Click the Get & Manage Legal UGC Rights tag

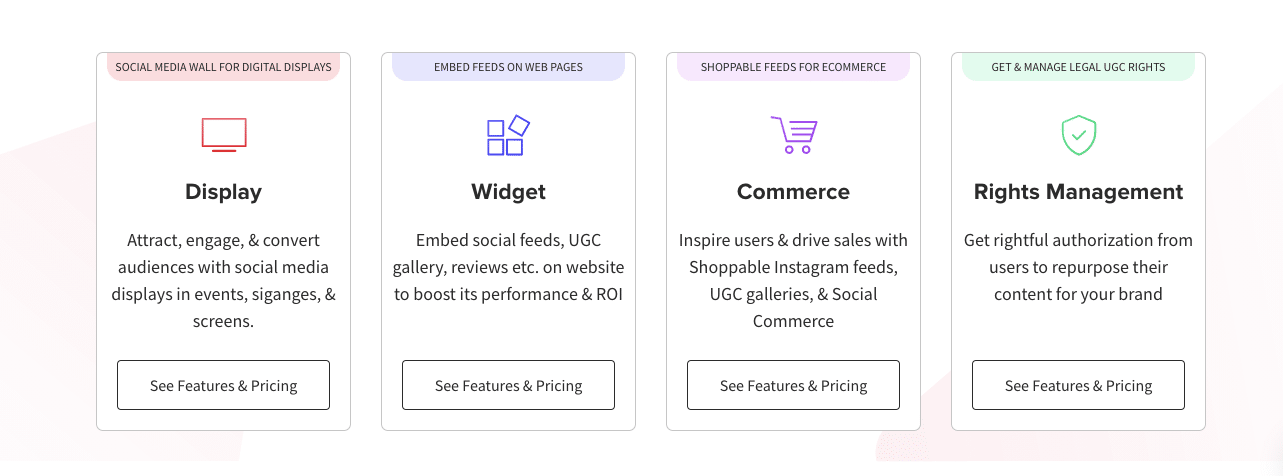tap(1078, 67)
